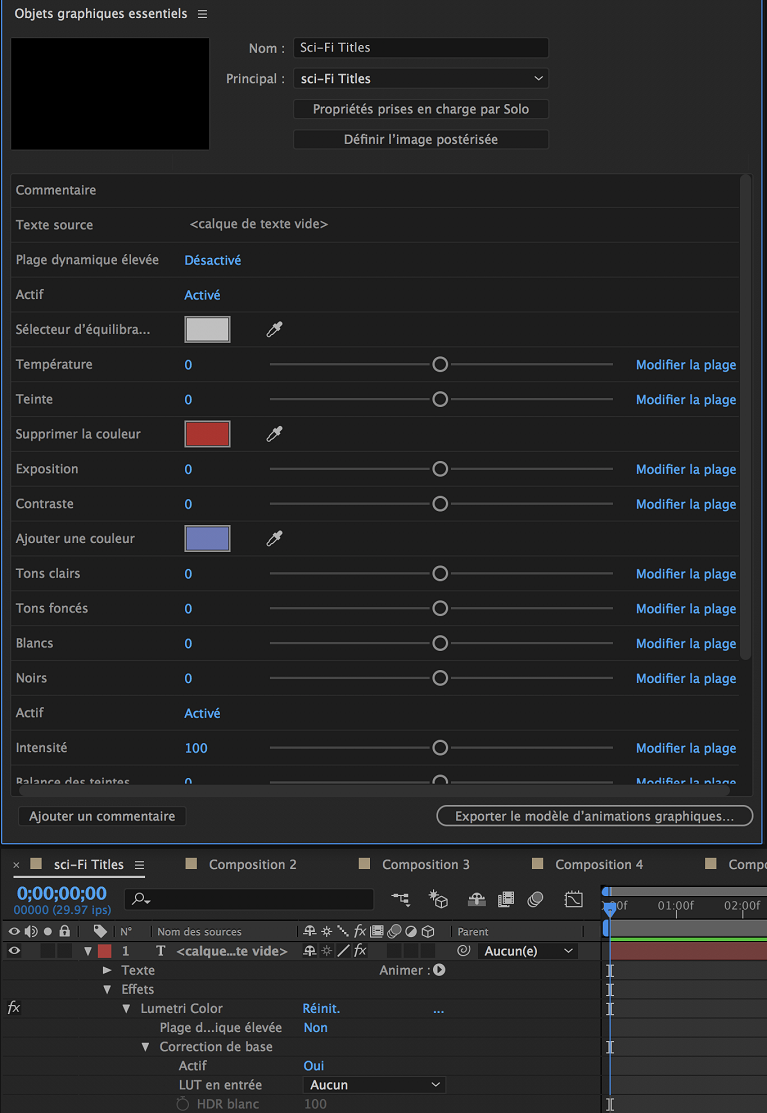Enable frame blending filmstrip icon
This screenshot has height=1113, width=767.
point(506,899)
